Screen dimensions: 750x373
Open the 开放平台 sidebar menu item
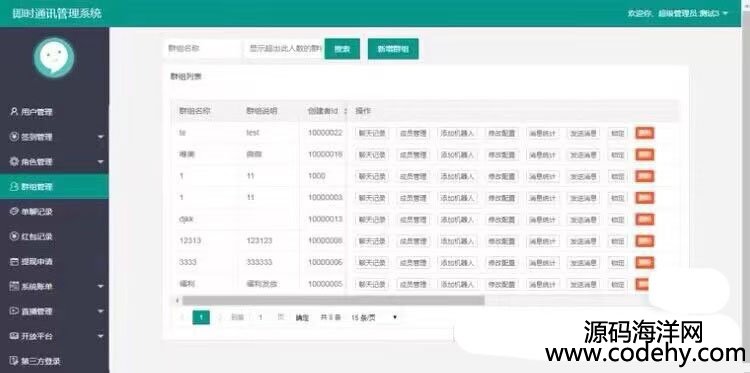tap(54, 336)
